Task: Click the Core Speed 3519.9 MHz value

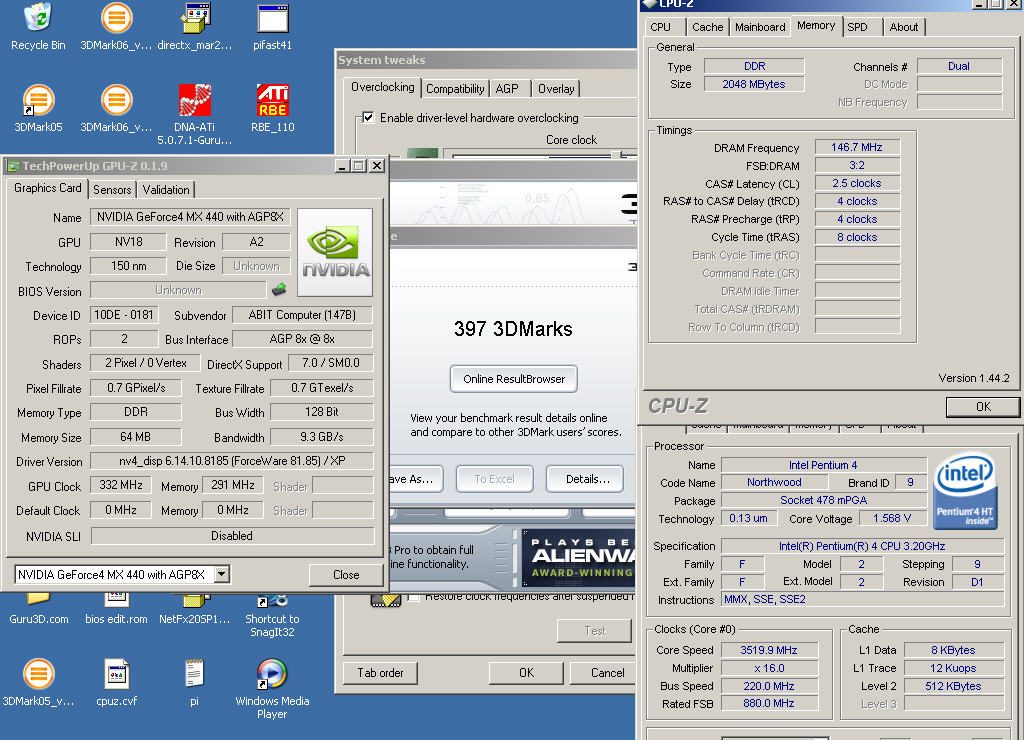Action: pyautogui.click(x=769, y=650)
